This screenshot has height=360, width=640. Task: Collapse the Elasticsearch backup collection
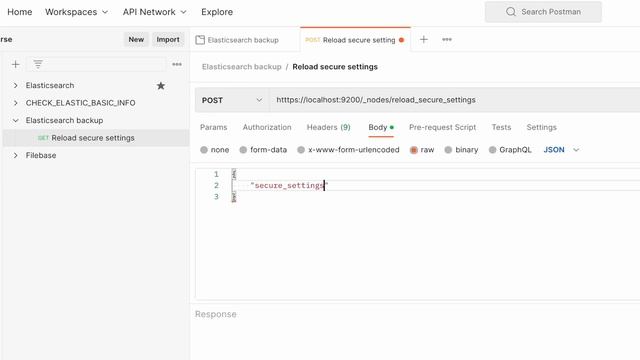(16, 120)
